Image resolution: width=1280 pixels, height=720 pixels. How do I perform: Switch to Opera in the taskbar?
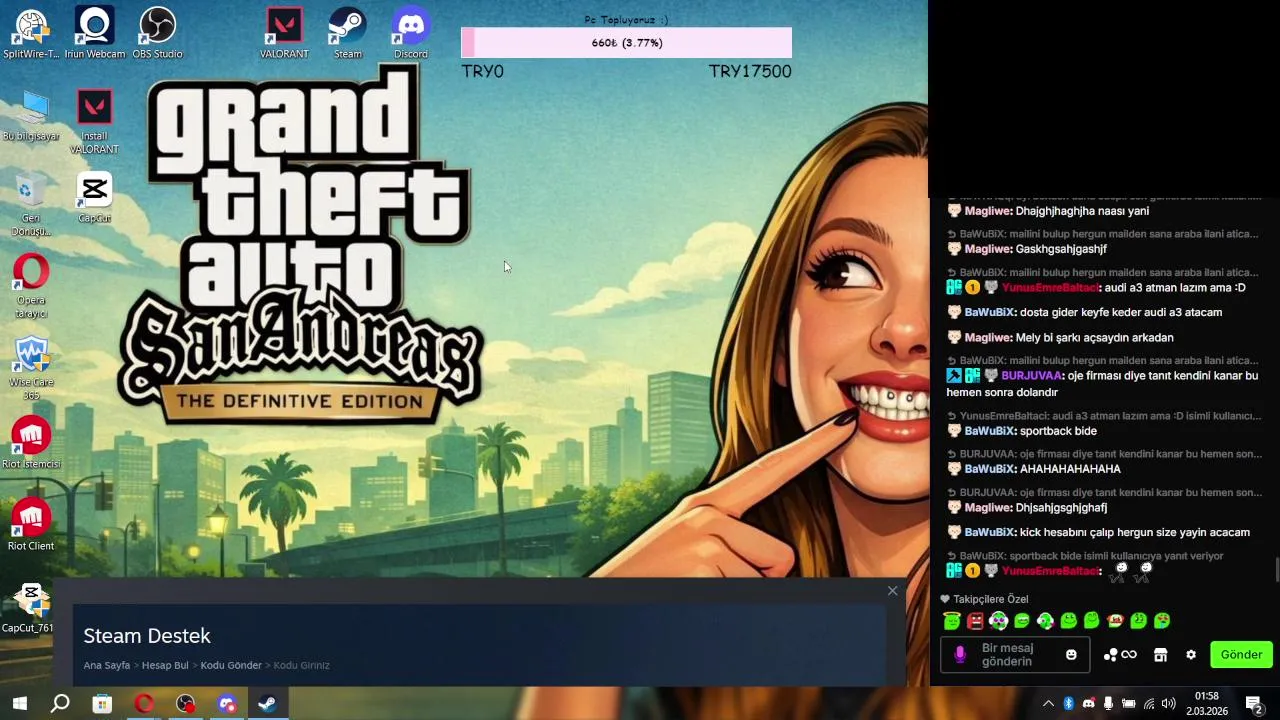(x=144, y=704)
